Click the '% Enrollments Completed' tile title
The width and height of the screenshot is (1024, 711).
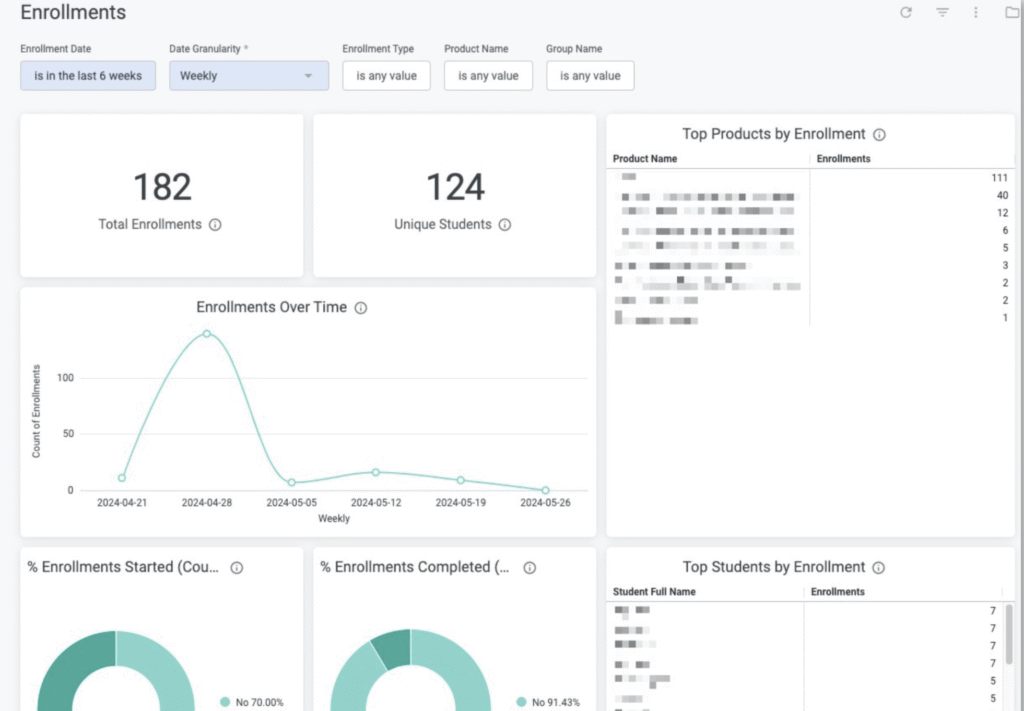tap(415, 567)
